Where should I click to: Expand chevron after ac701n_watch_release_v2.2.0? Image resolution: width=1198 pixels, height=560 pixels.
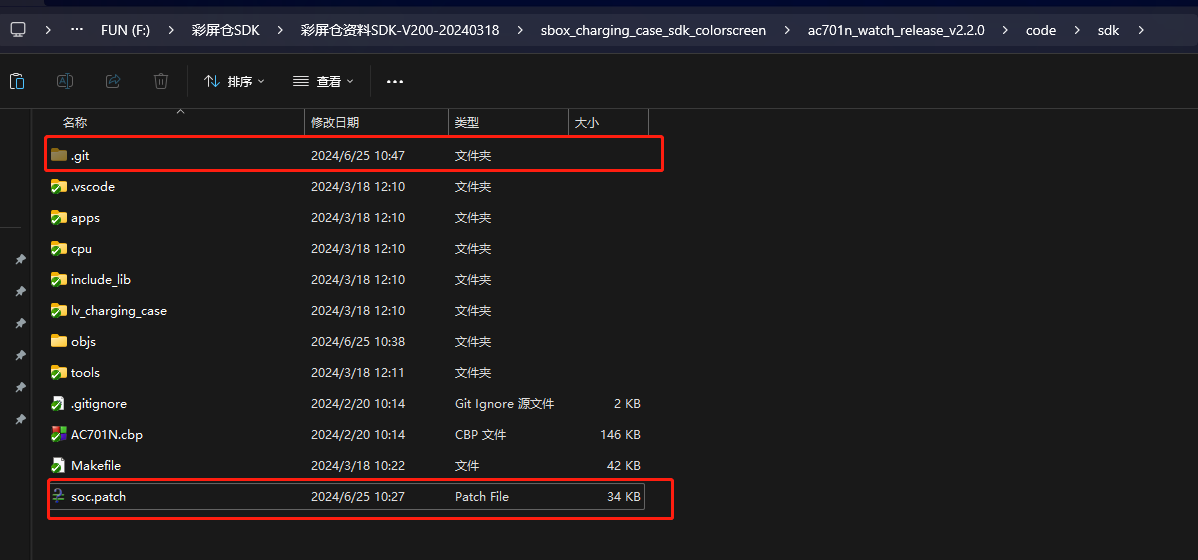tap(1005, 31)
